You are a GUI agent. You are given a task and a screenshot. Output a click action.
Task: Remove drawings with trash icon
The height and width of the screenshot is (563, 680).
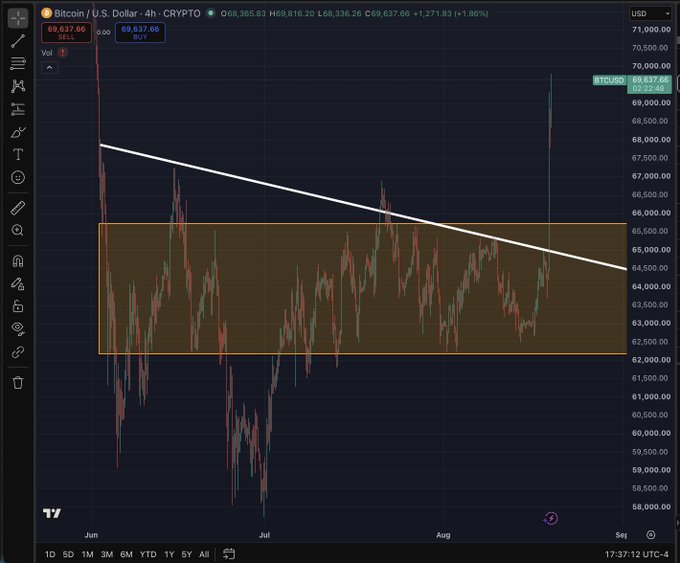point(18,383)
